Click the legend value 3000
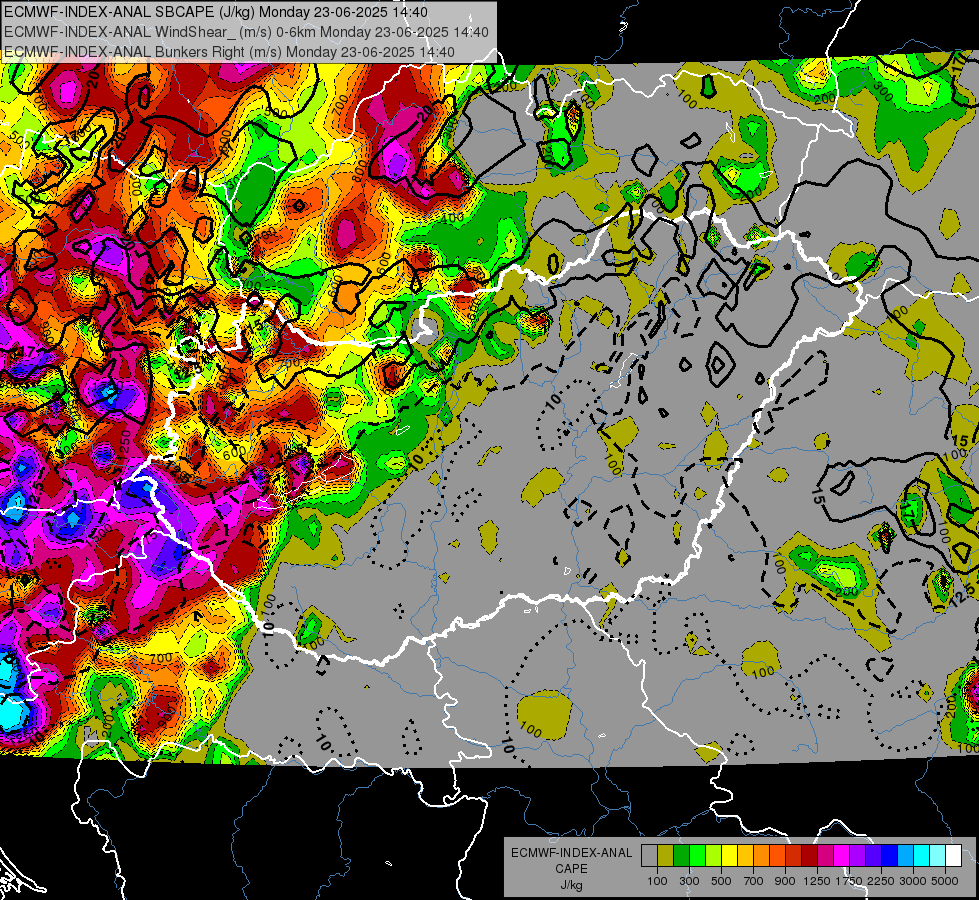979x900 pixels. pyautogui.click(x=913, y=881)
